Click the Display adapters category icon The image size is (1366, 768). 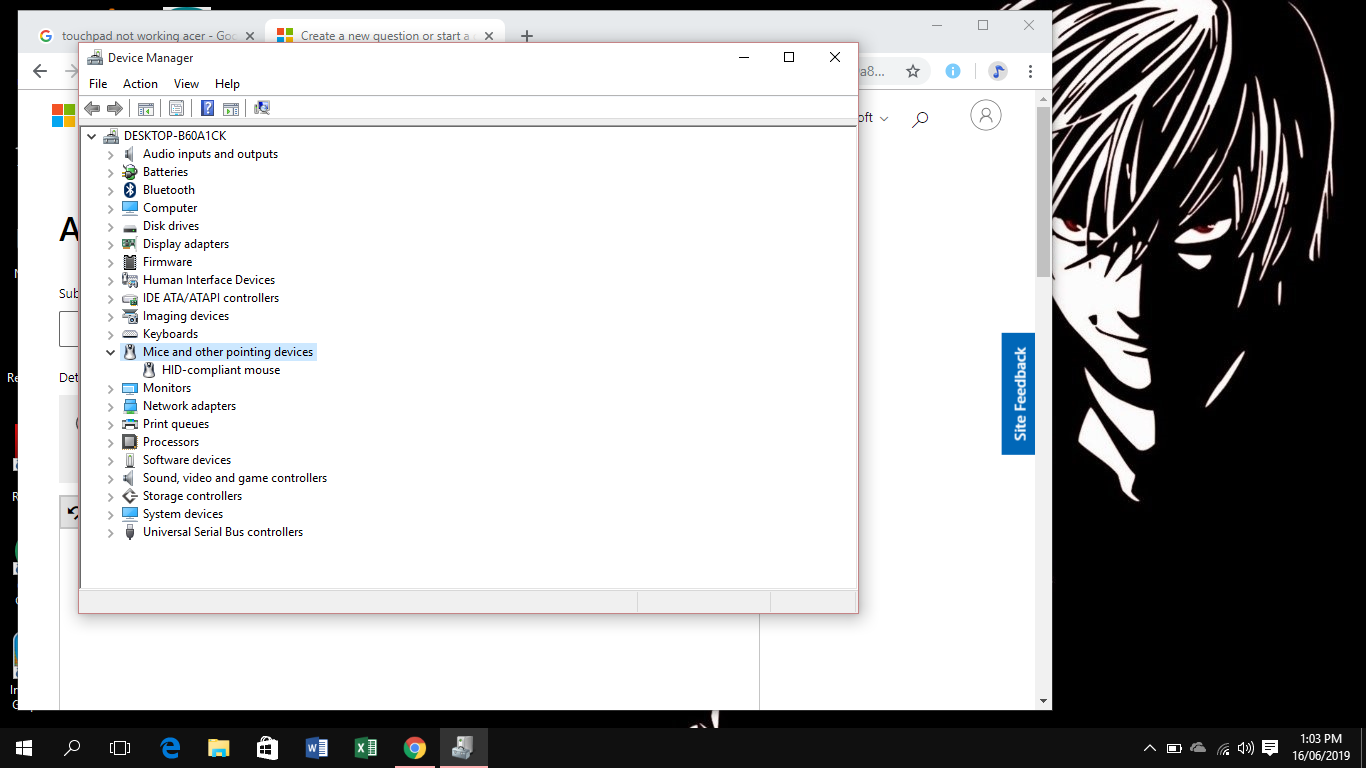point(130,244)
